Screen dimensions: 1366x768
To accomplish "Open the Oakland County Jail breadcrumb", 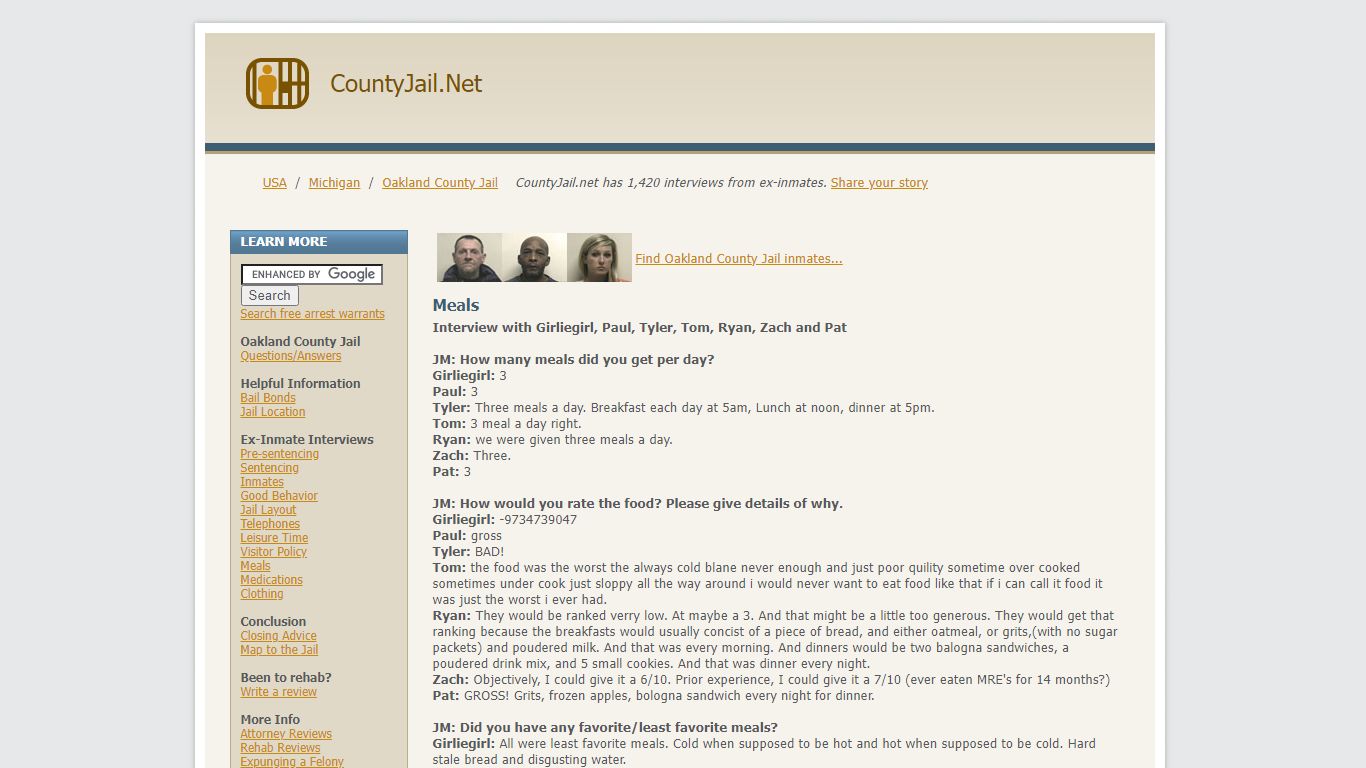I will click(439, 183).
